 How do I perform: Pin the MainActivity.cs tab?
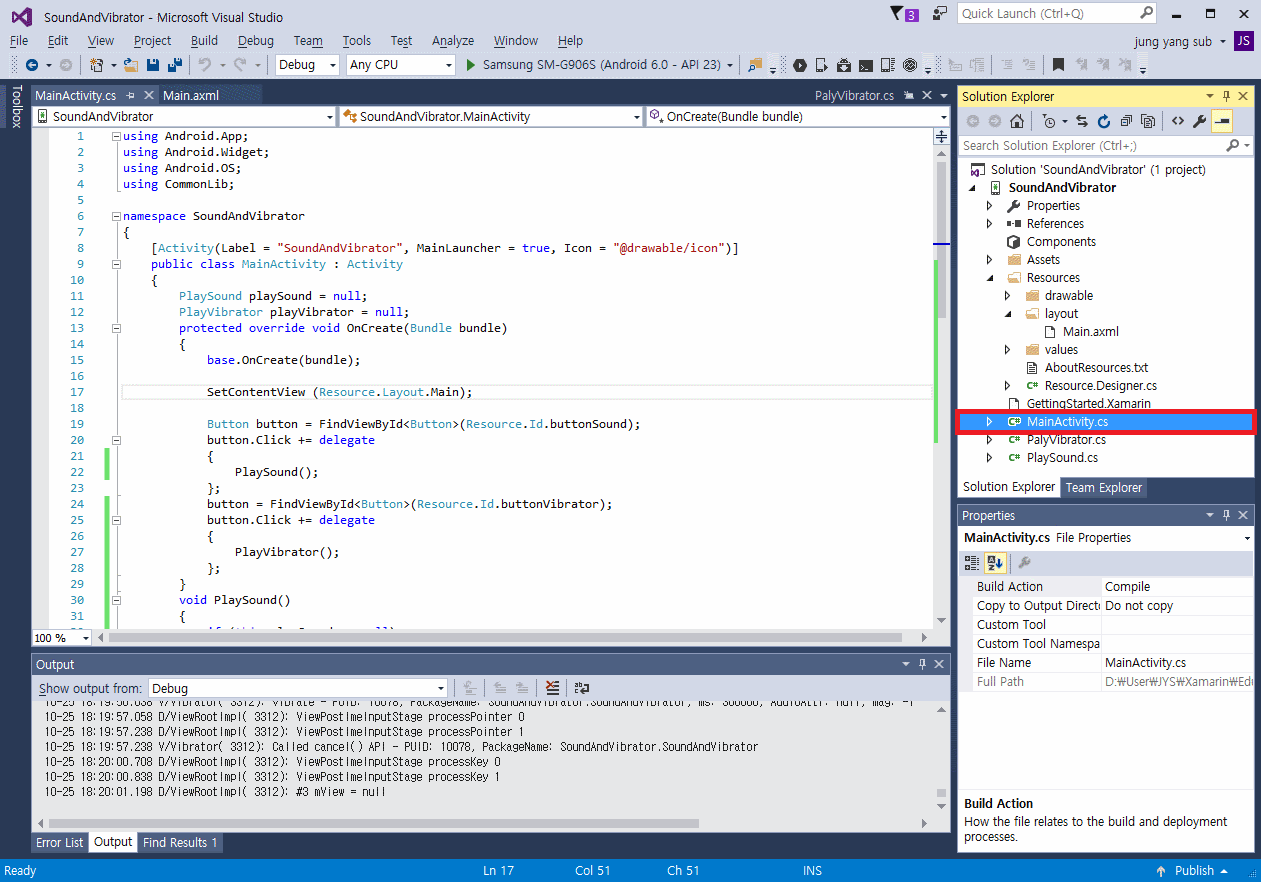click(x=130, y=96)
